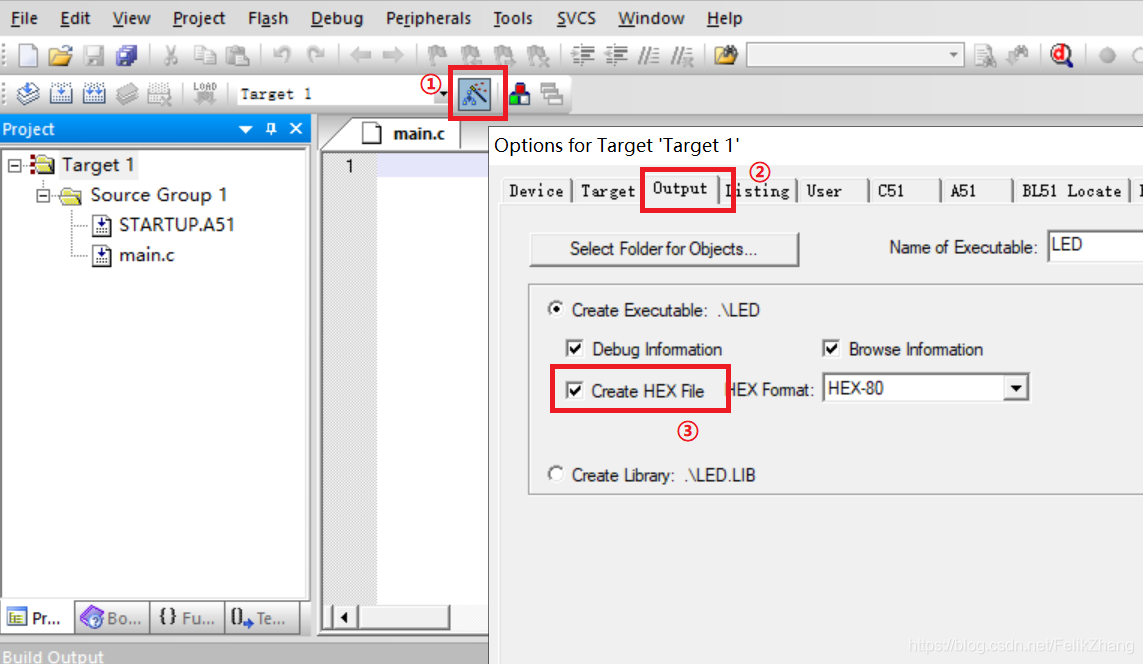Open the SVCS menu
Image resolution: width=1143 pixels, height=664 pixels.
click(576, 18)
